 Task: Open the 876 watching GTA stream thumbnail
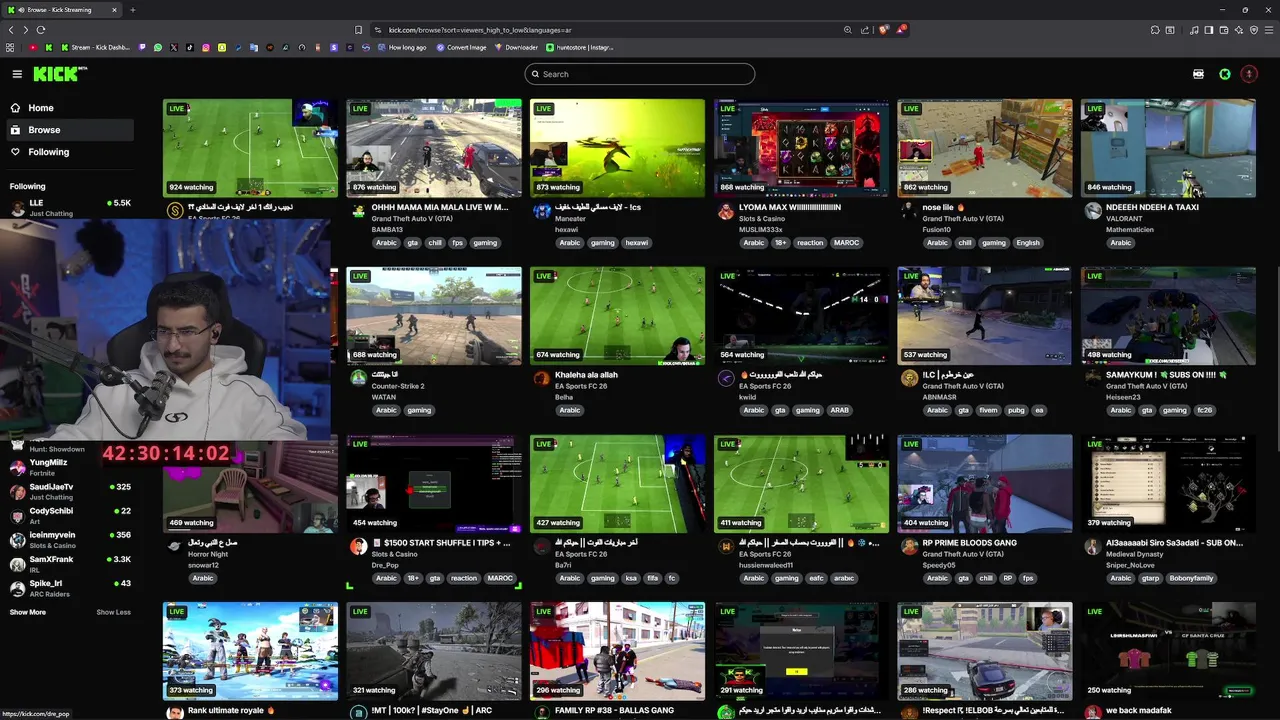(x=434, y=148)
